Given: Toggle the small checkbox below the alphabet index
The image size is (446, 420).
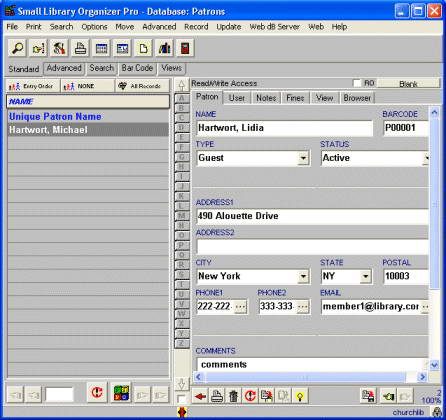Looking at the screenshot, I should click(x=182, y=399).
